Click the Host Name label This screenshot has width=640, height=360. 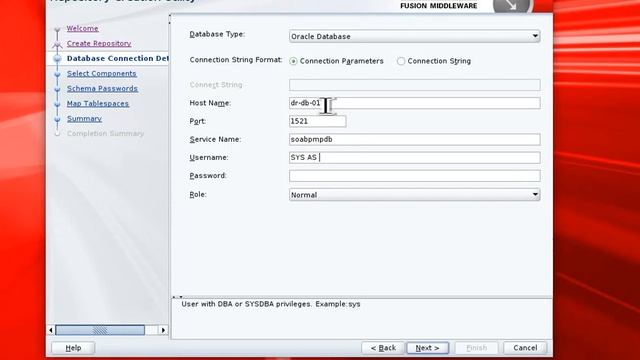point(210,103)
